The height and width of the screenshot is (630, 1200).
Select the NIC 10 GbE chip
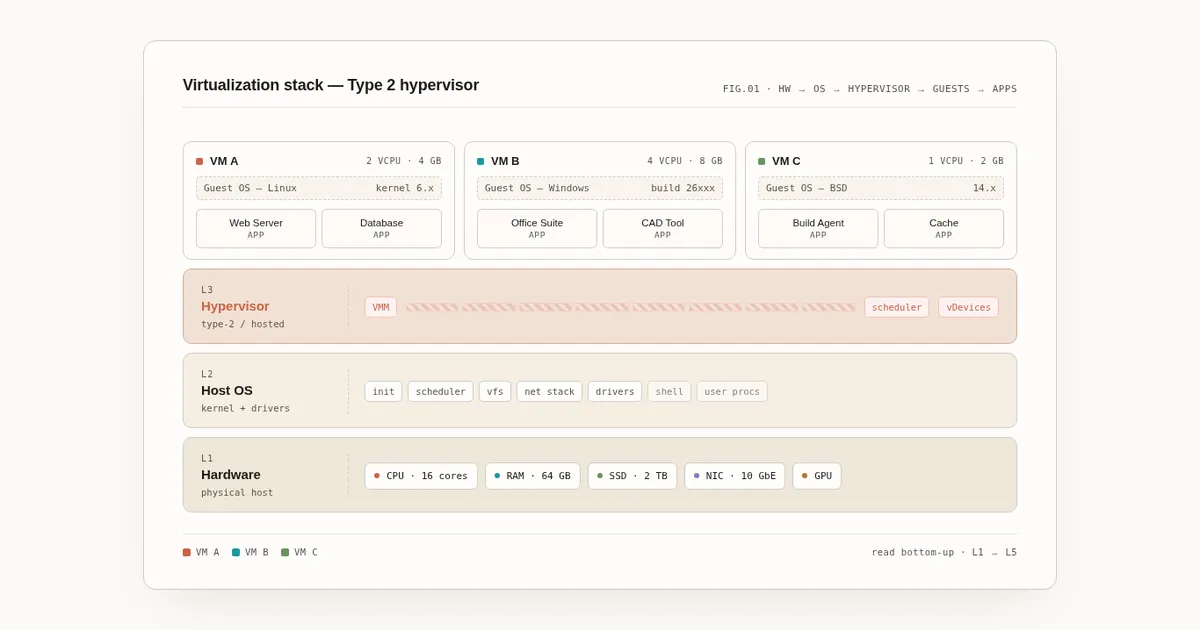pos(734,476)
